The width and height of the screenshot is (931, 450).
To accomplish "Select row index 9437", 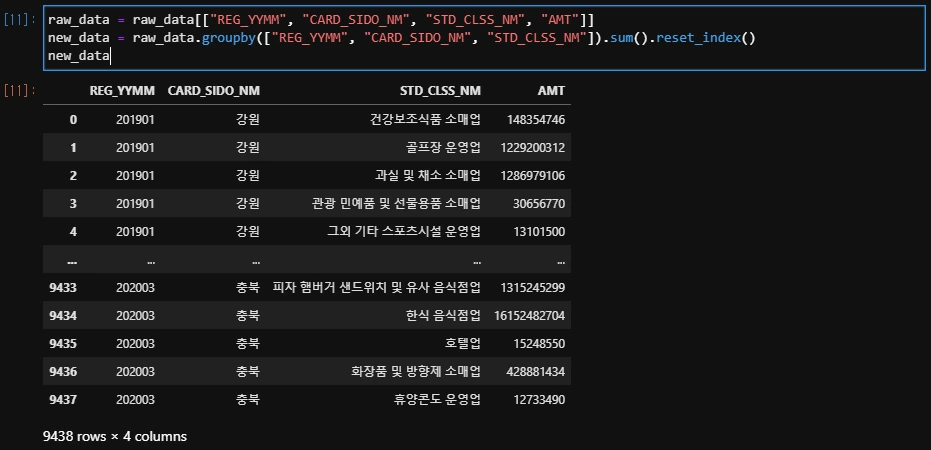I will click(63, 400).
